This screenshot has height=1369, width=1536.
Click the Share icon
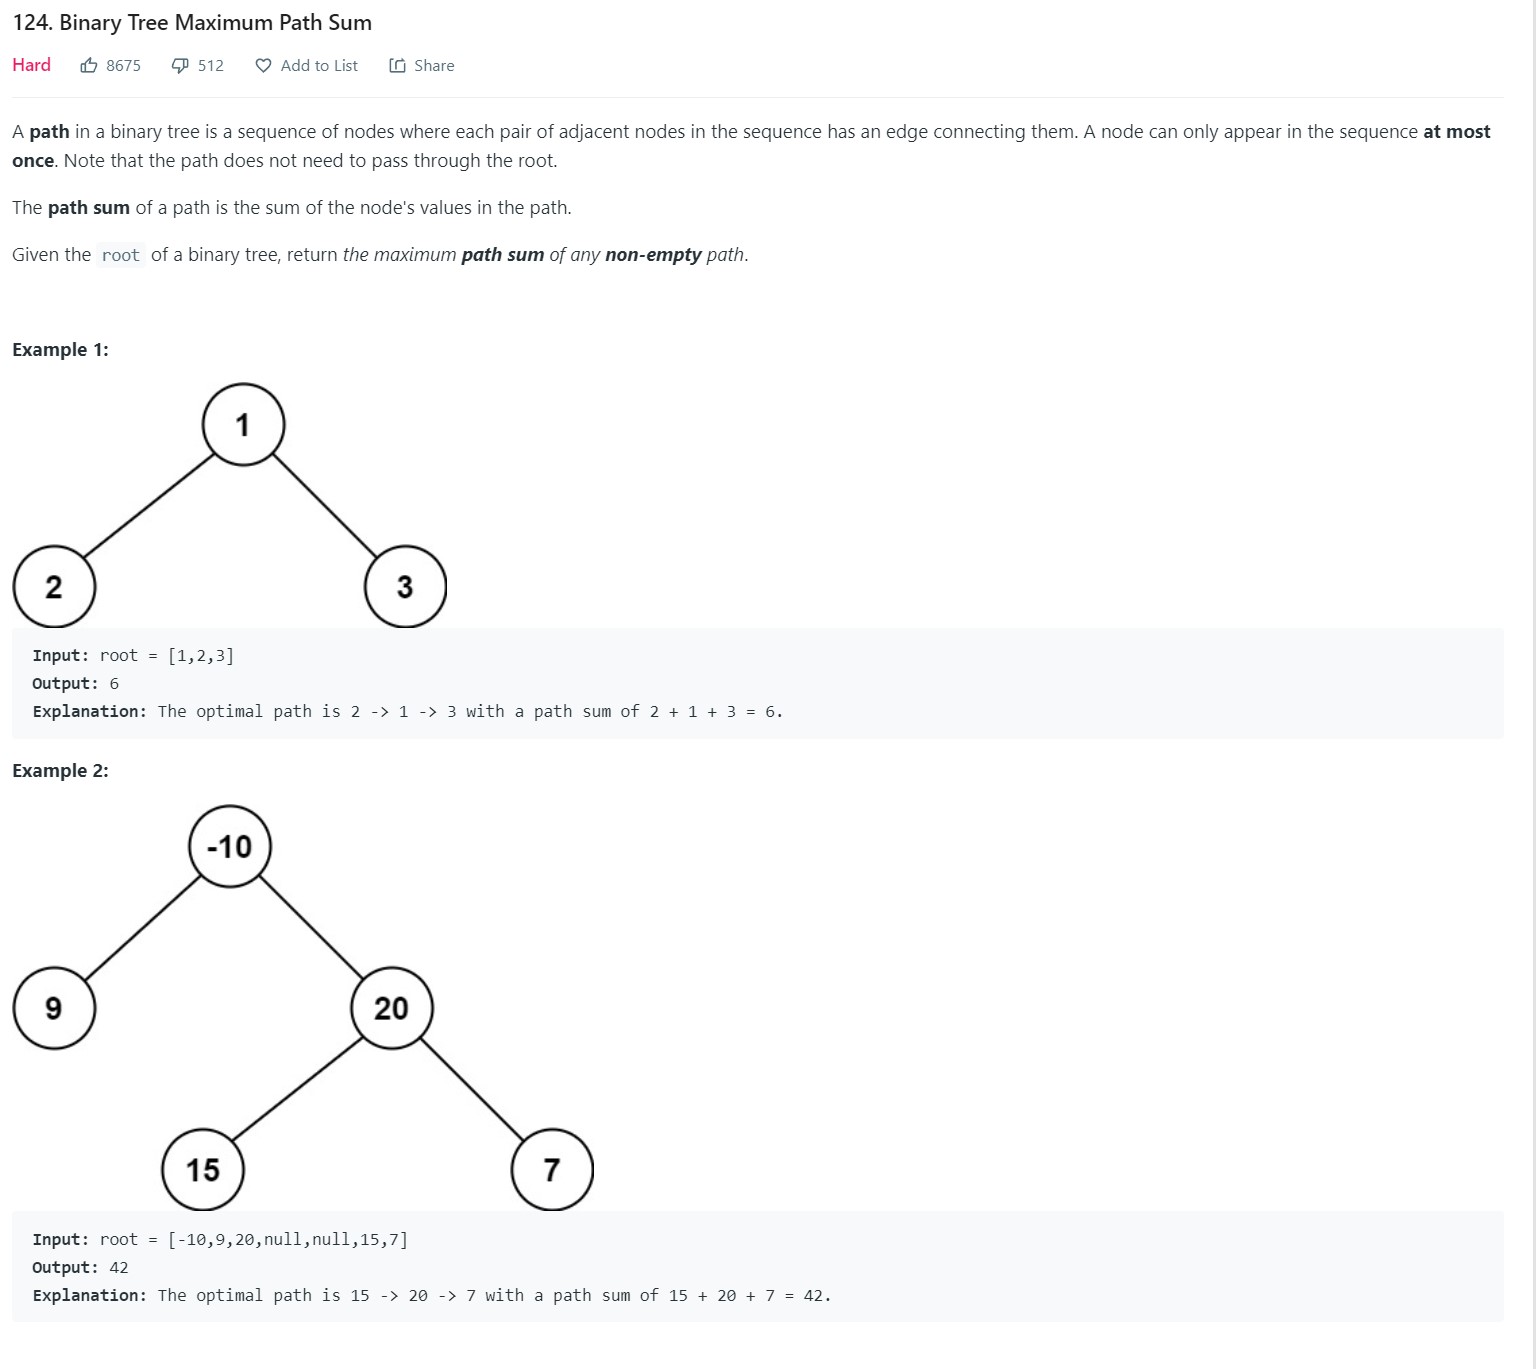click(397, 66)
